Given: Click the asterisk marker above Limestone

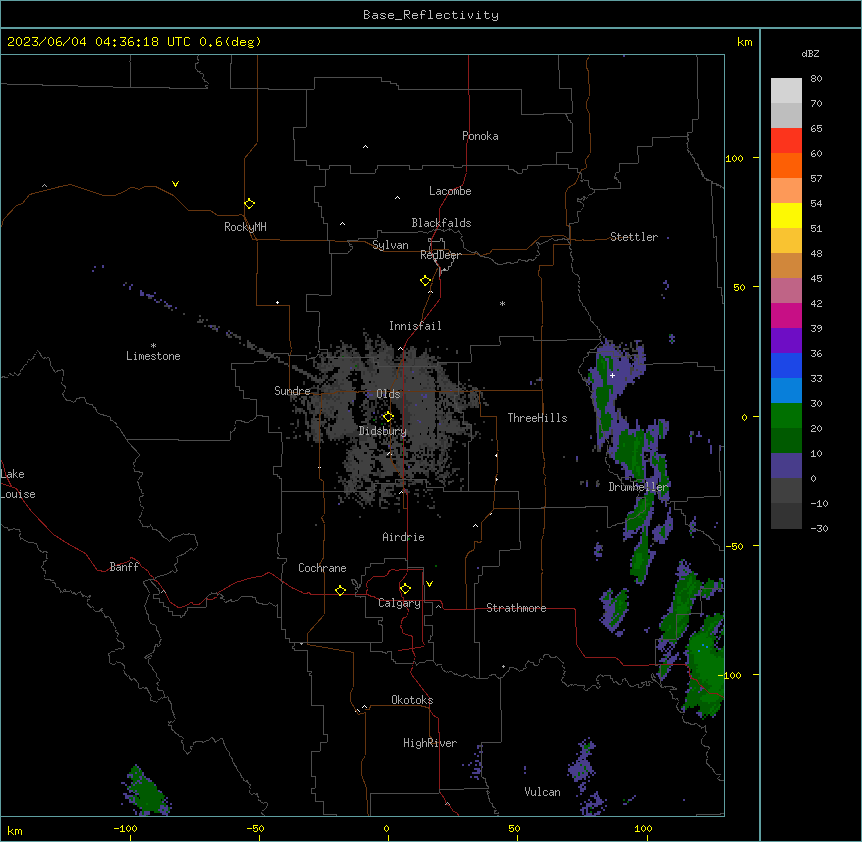Looking at the screenshot, I should (x=153, y=346).
